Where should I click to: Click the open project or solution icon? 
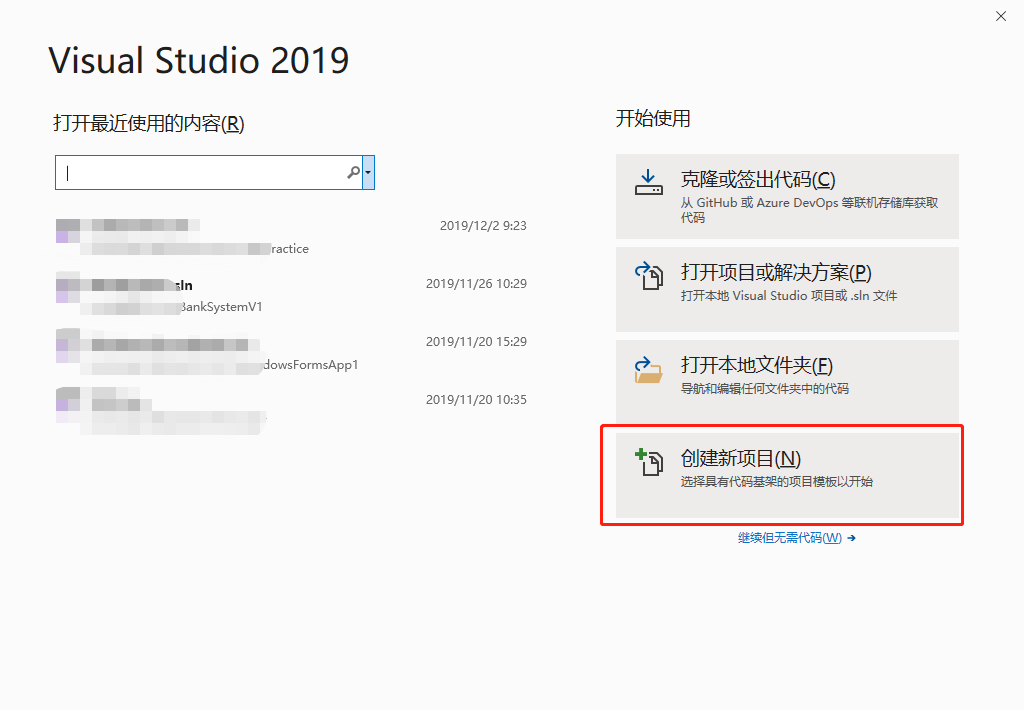tap(648, 276)
